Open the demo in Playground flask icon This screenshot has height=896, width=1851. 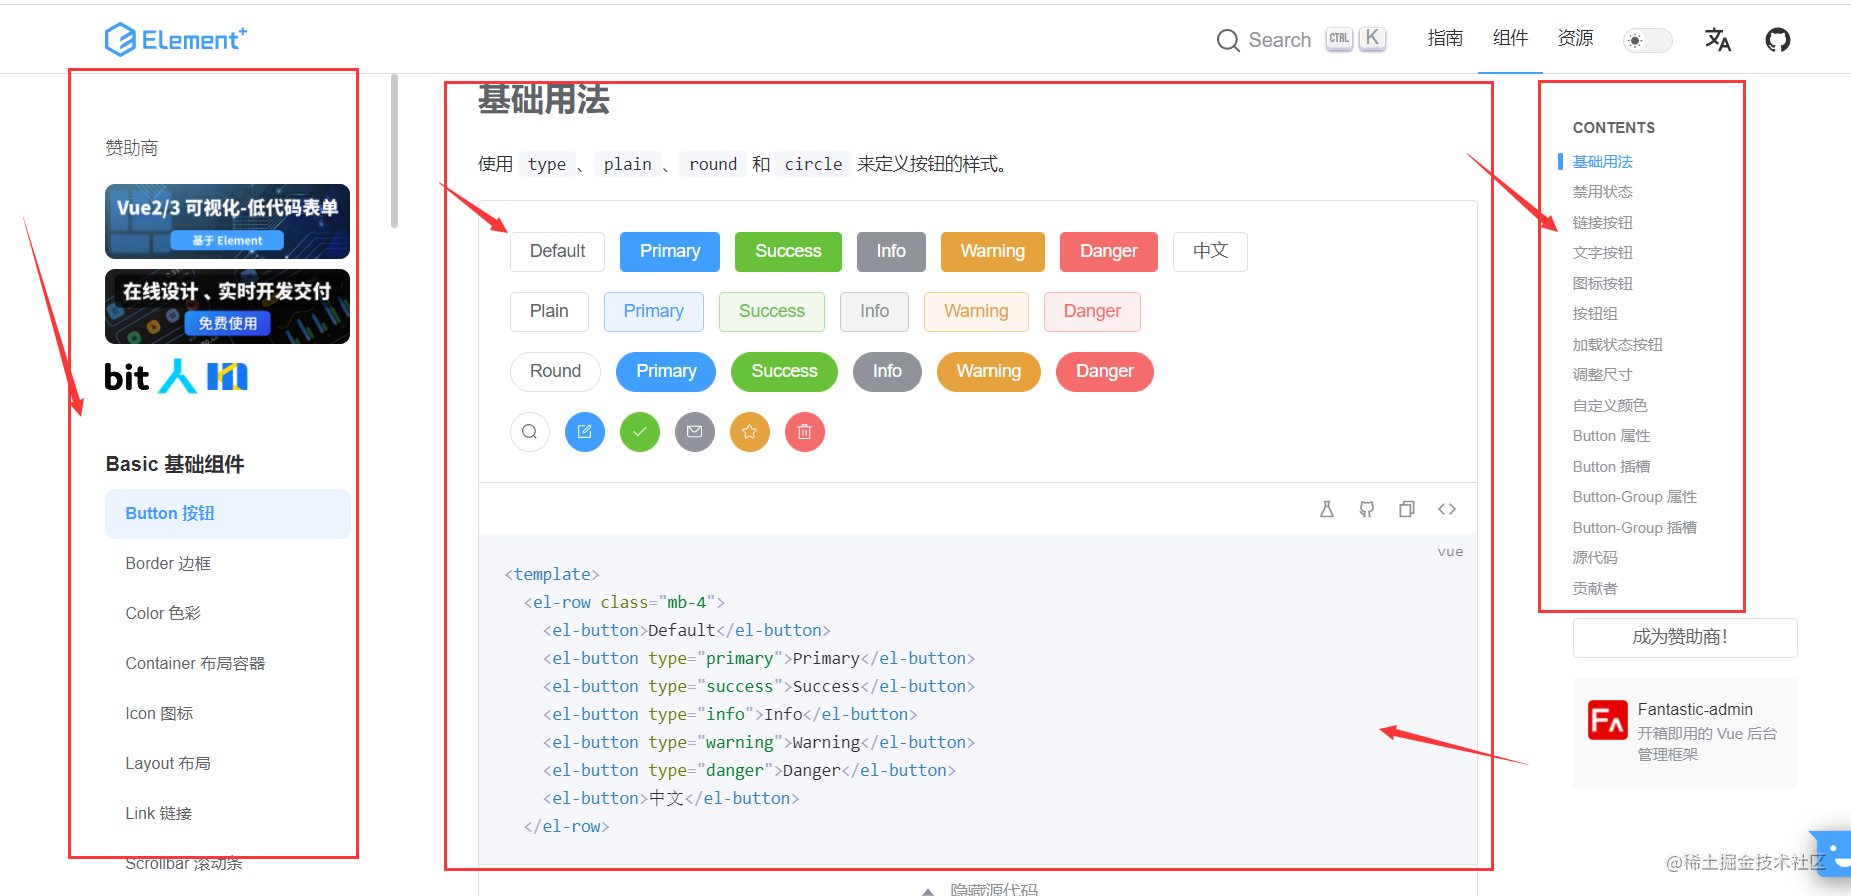click(x=1327, y=509)
